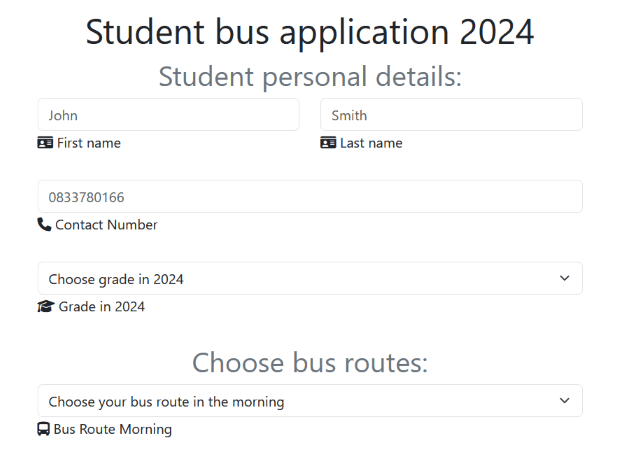Focus the Last name field containing Smith
This screenshot has height=457, width=620.
pos(450,115)
